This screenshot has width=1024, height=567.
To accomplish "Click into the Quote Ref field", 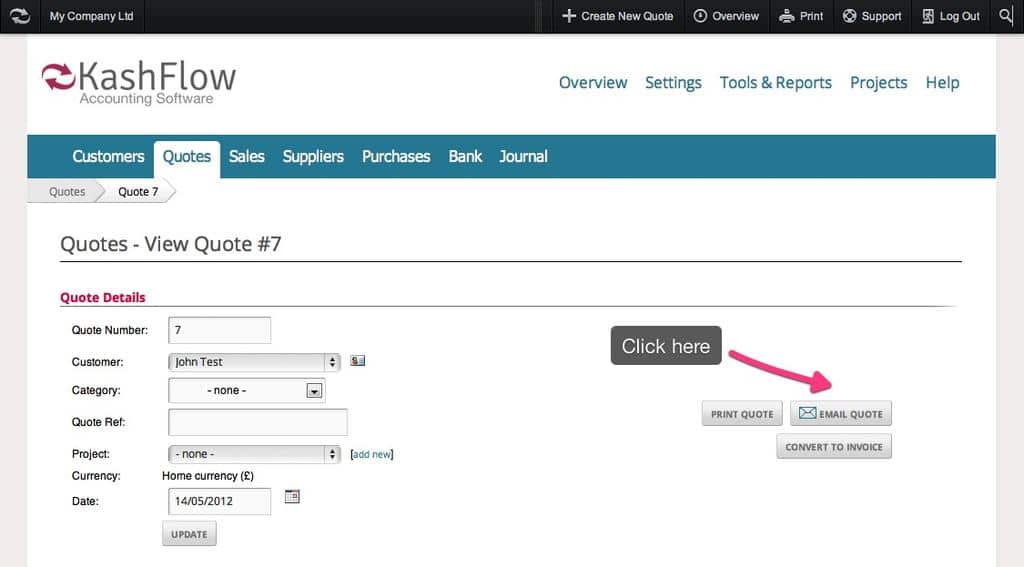I will pos(258,422).
